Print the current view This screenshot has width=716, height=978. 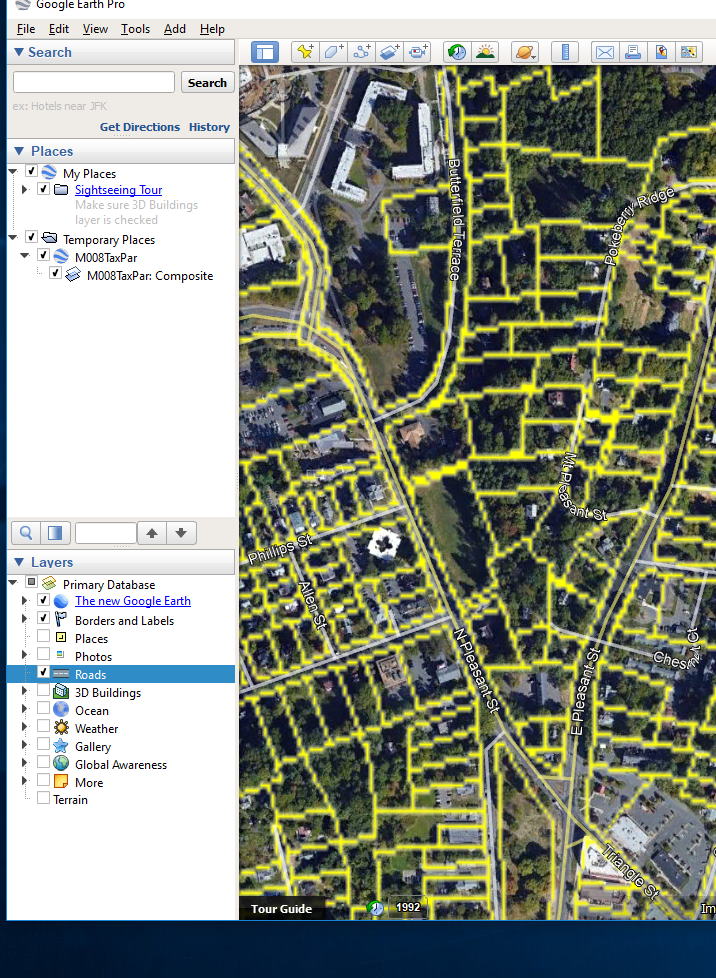(x=632, y=52)
